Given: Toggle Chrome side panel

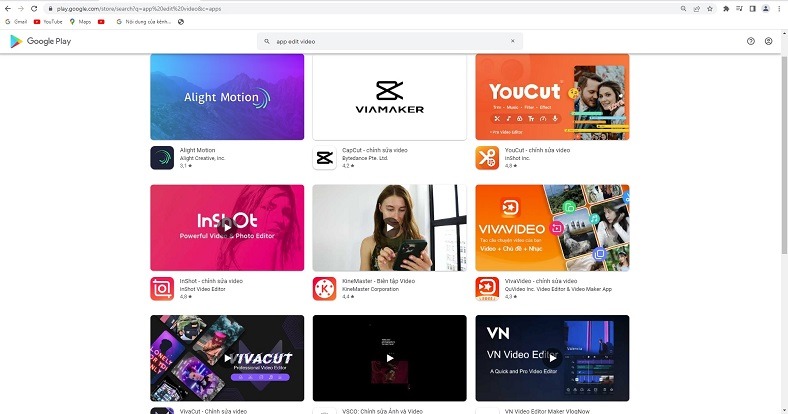Looking at the screenshot, I should (752, 9).
